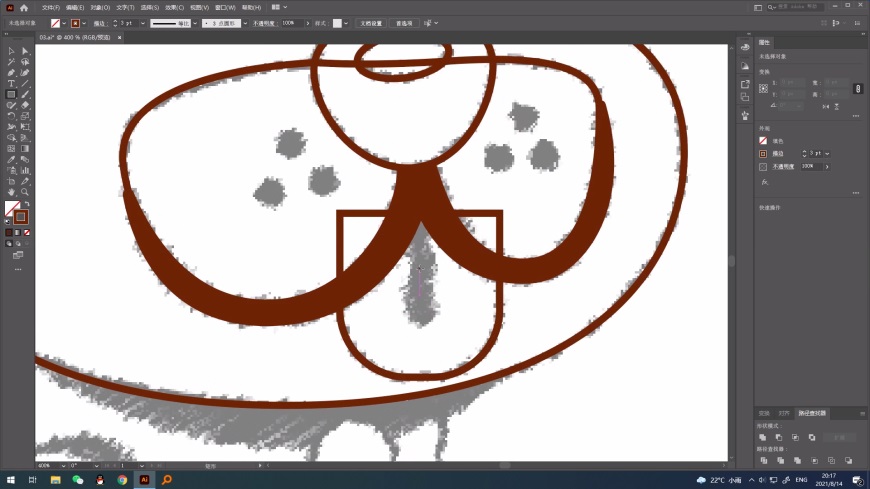The image size is (870, 489).
Task: Apply Color mode under fill/stroke
Action: 9,233
